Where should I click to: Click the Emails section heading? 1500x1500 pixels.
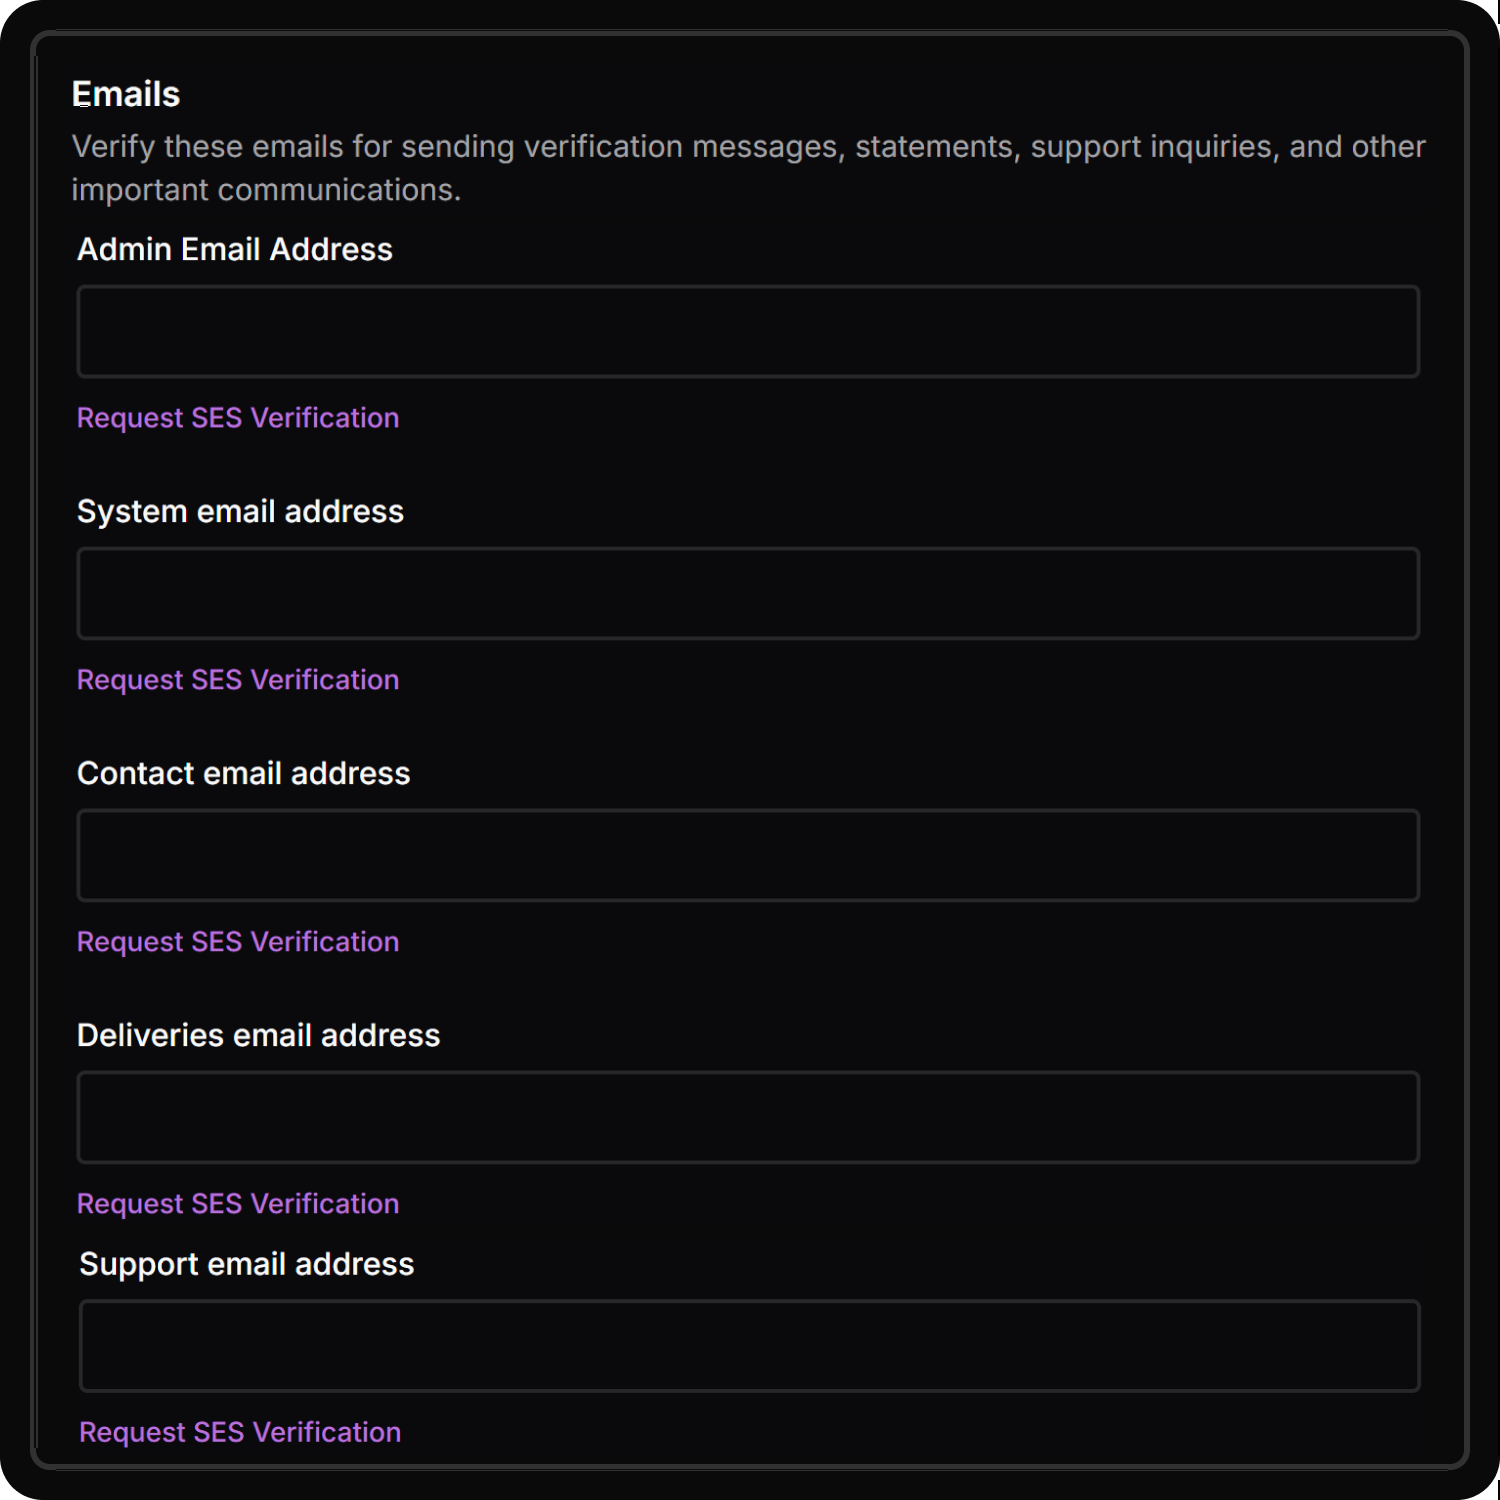(125, 93)
